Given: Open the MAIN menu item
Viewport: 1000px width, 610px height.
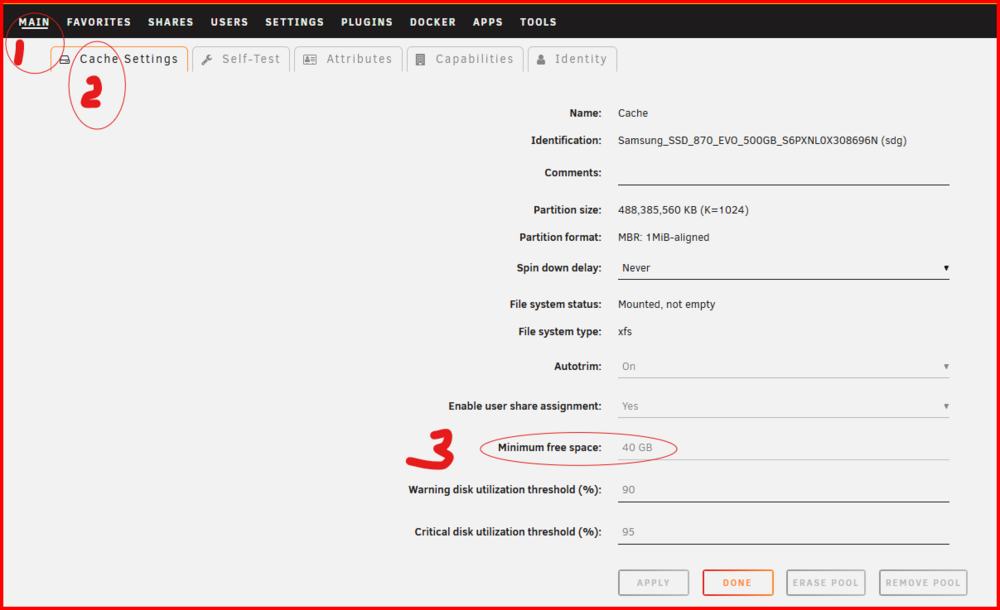Looking at the screenshot, I should point(34,22).
